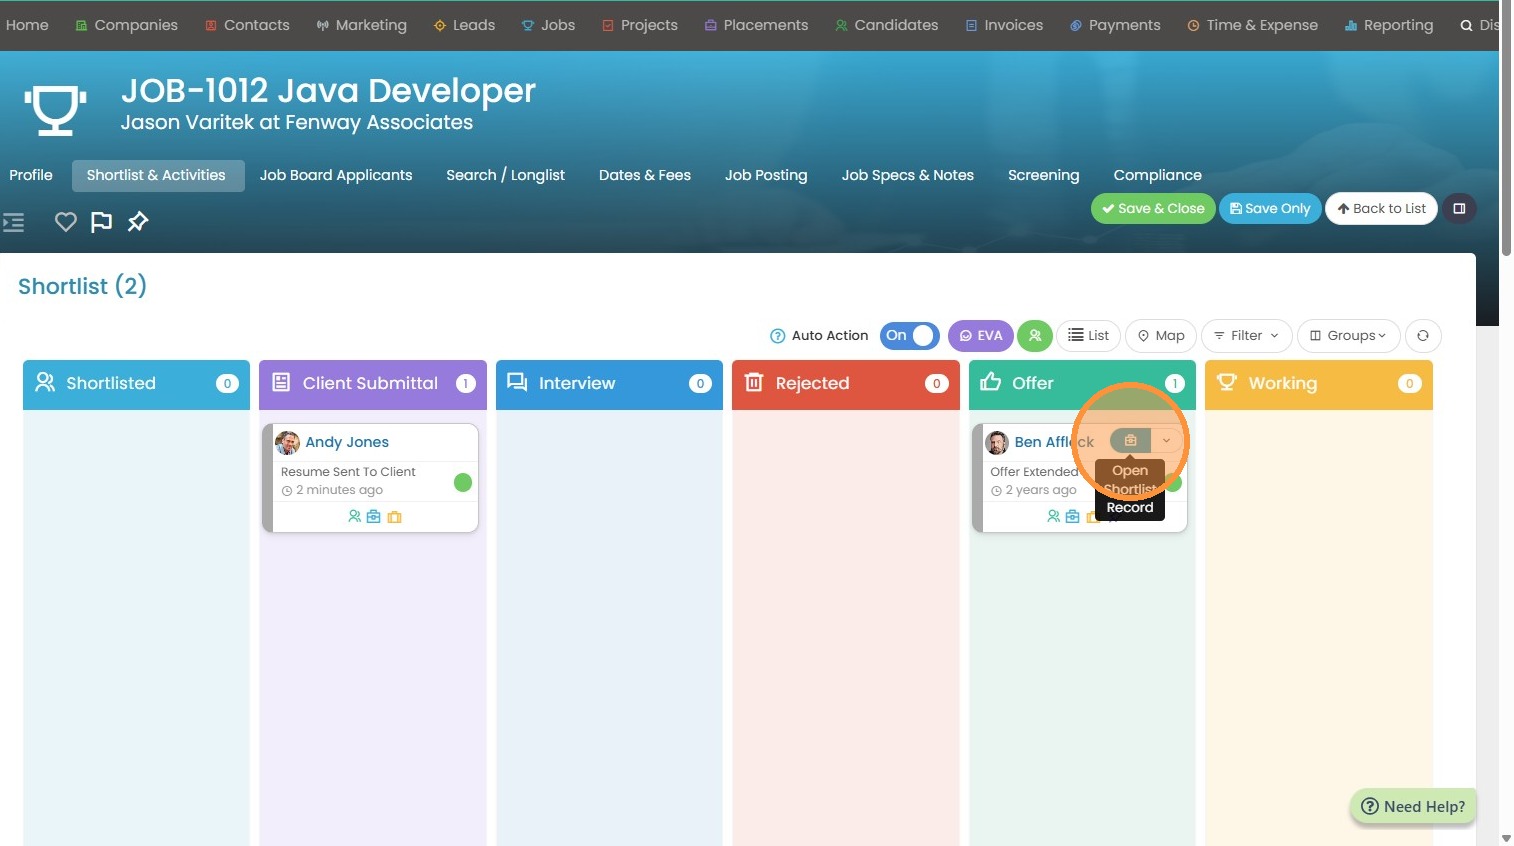1514x846 pixels.
Task: Flag this job using the flag icon
Action: pos(101,222)
